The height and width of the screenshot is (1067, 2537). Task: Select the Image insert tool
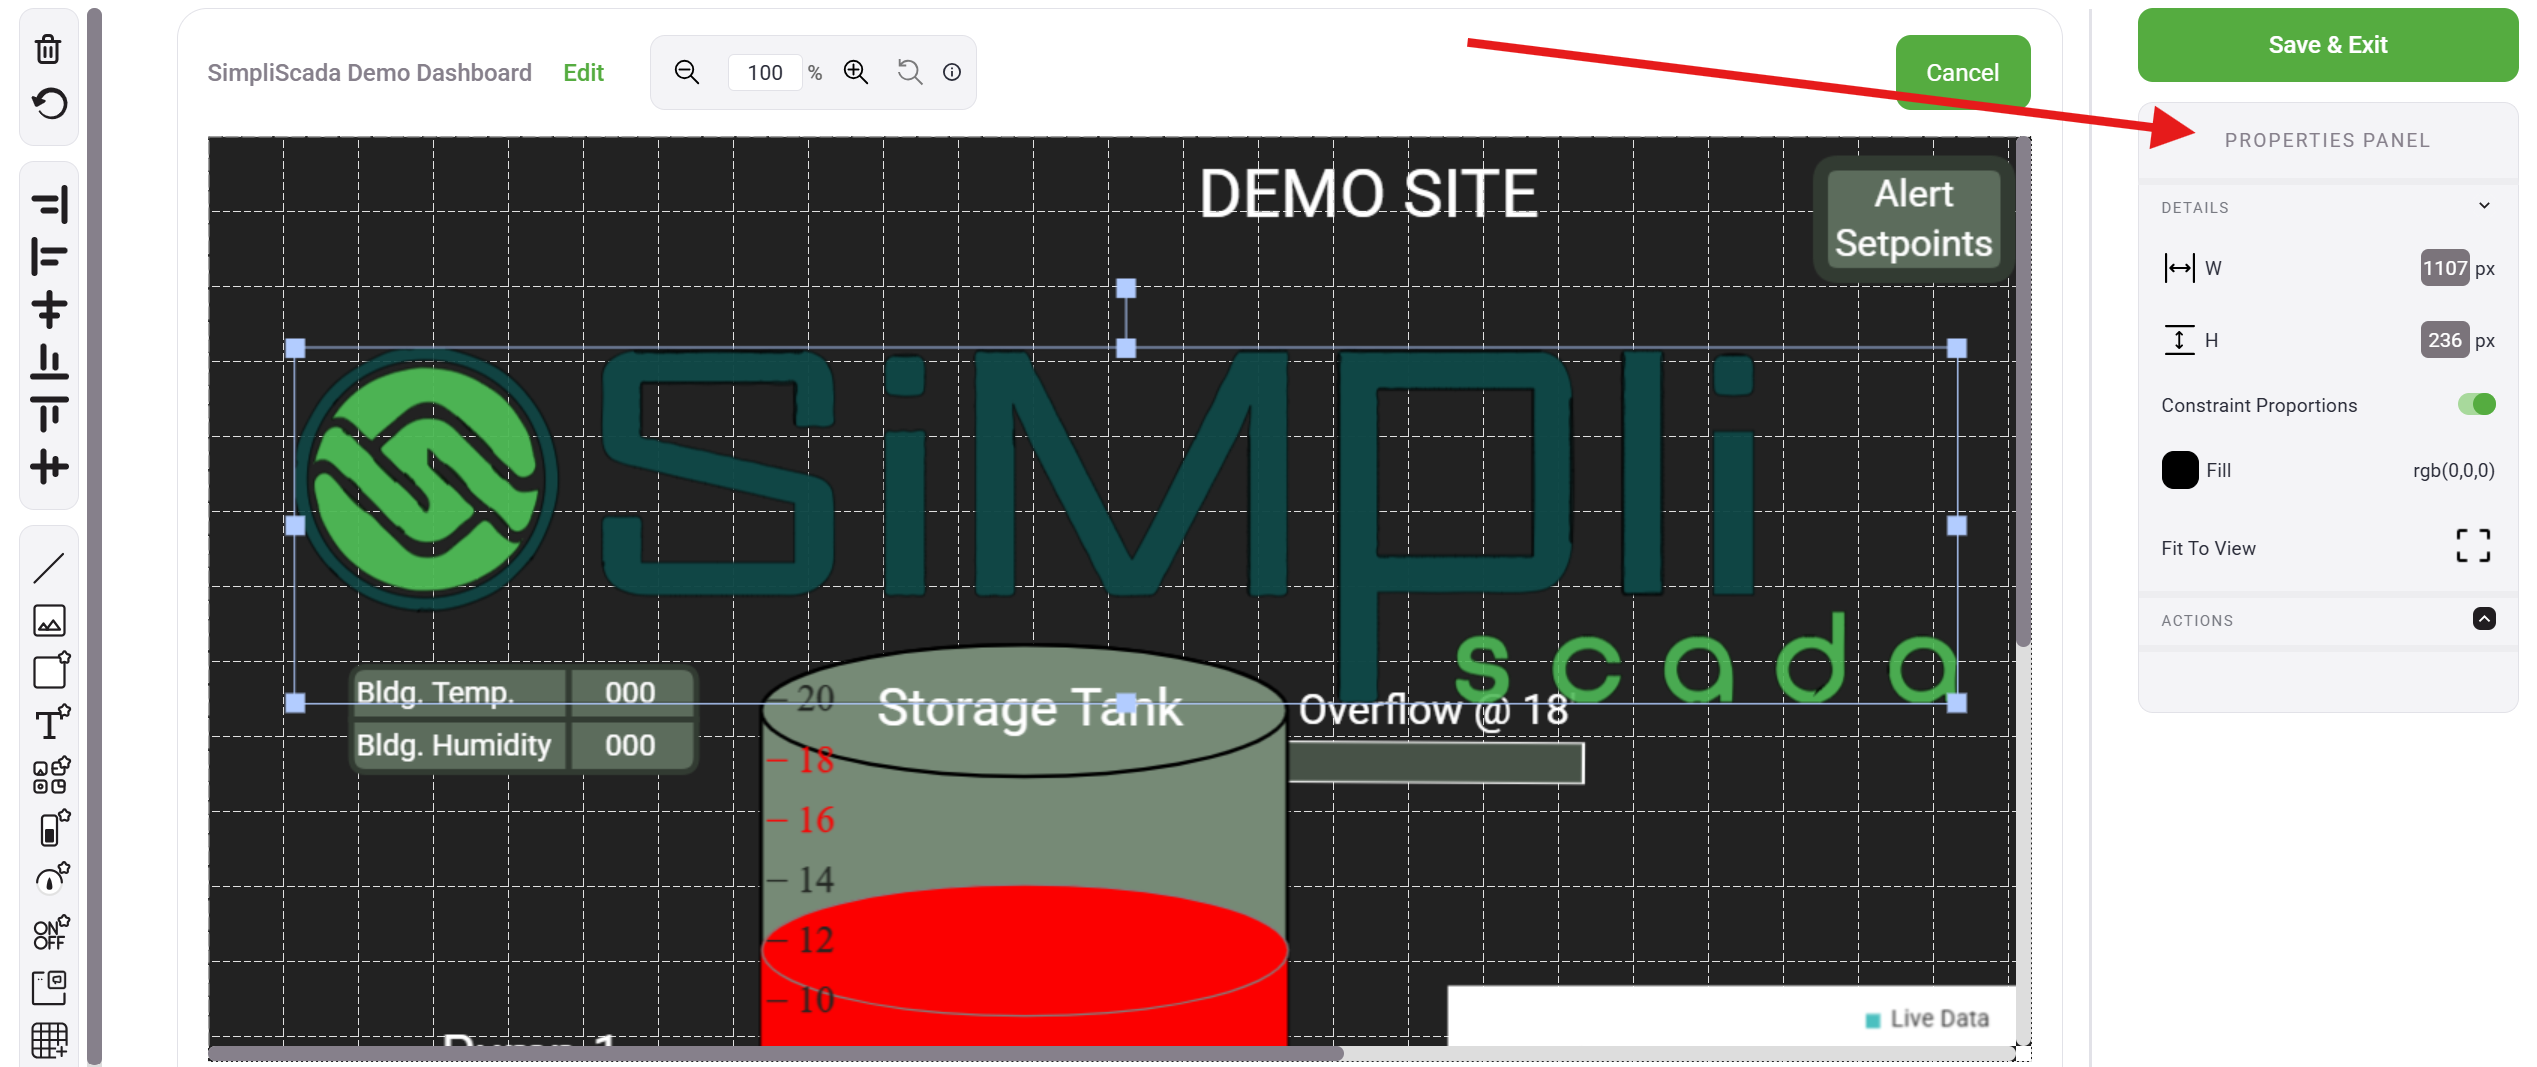pos(49,620)
